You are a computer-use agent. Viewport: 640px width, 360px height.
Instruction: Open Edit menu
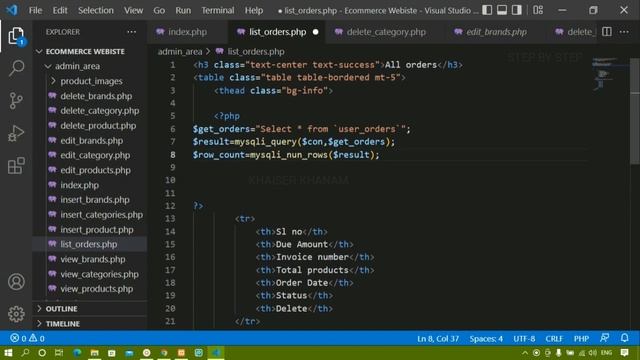(x=60, y=10)
